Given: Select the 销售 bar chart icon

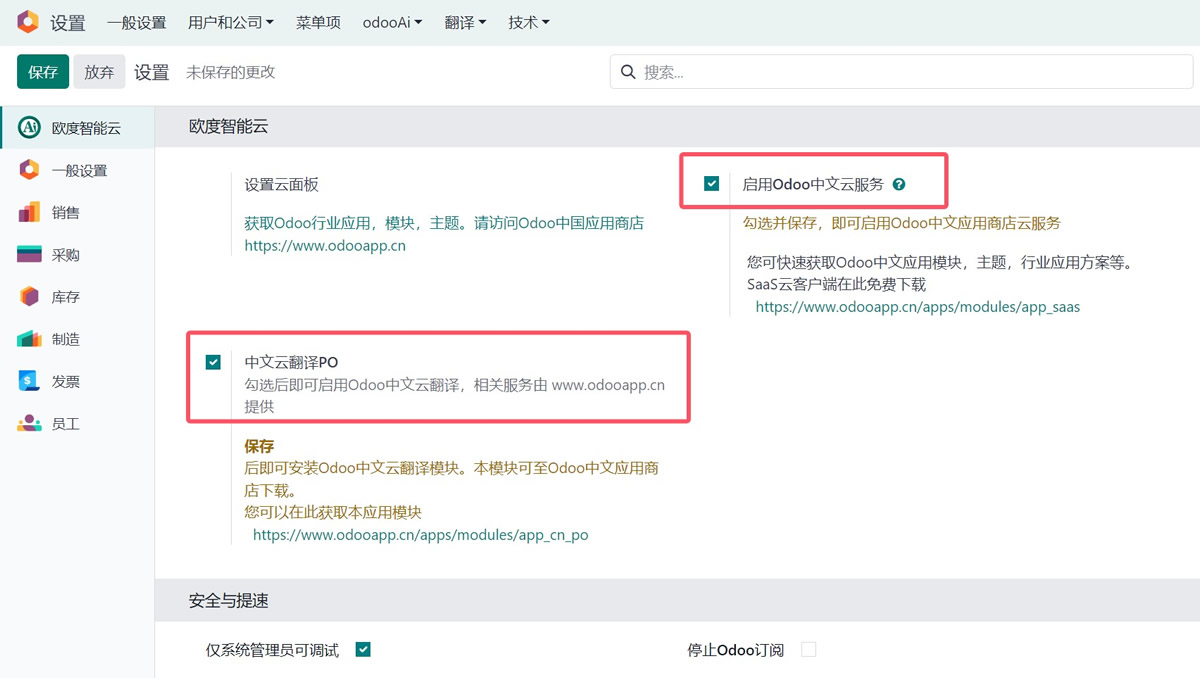Looking at the screenshot, I should pos(30,212).
